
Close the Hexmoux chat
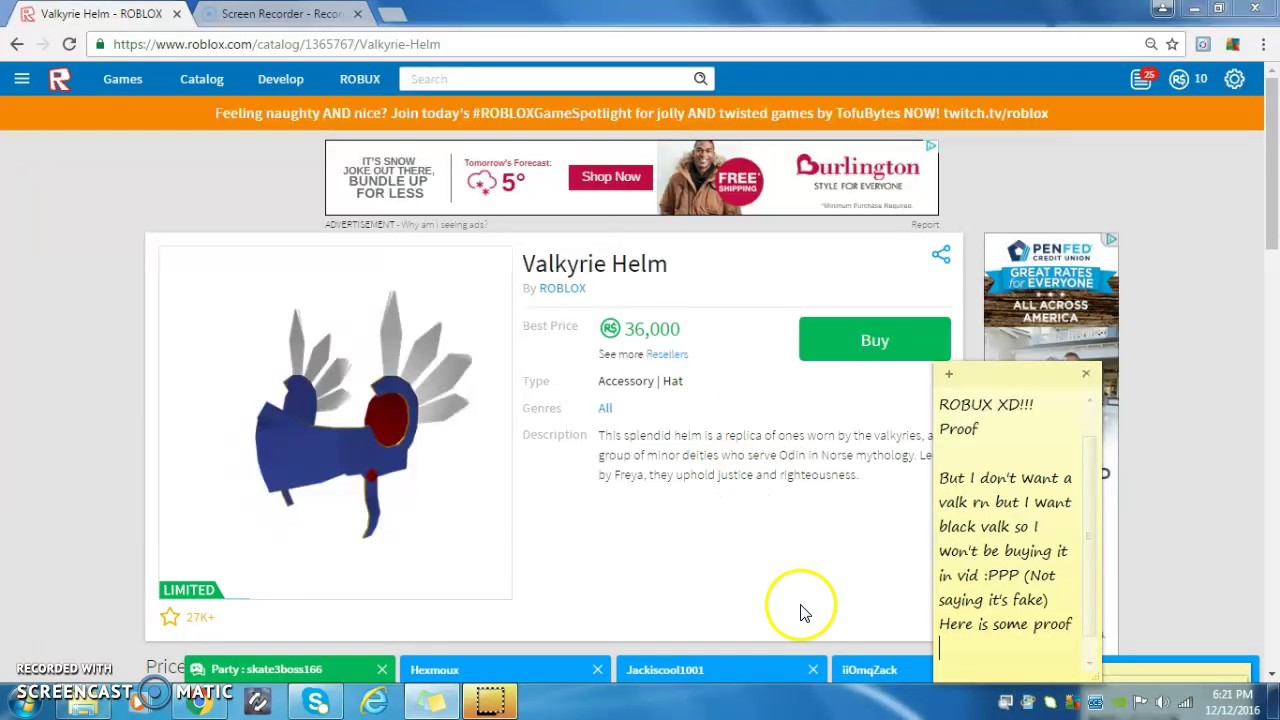coord(598,670)
